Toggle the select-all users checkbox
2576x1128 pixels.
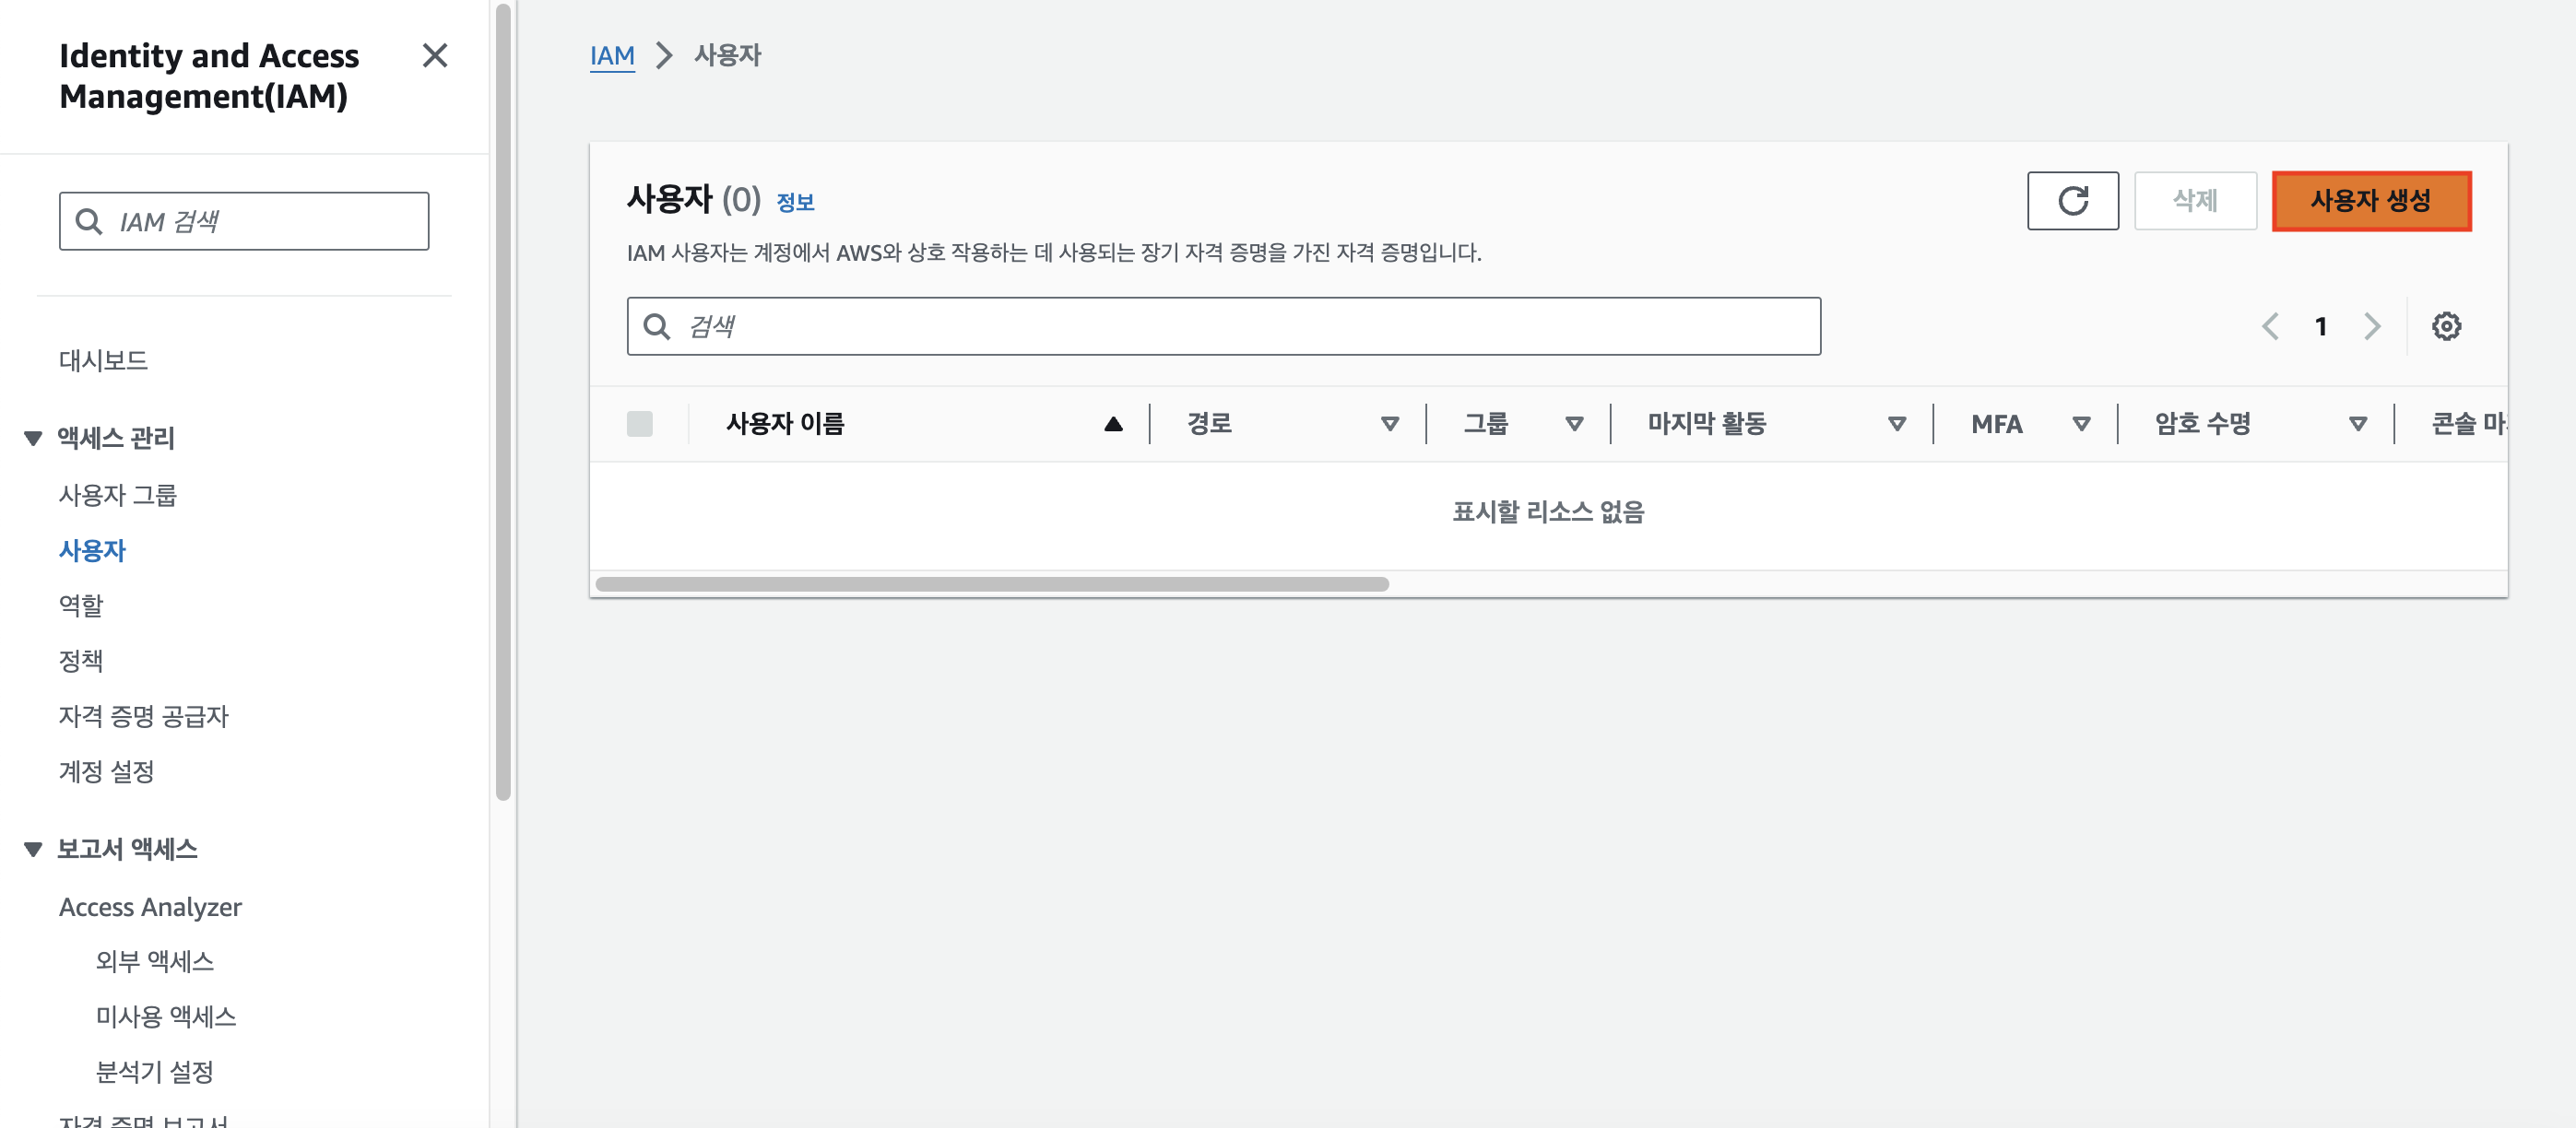click(x=640, y=424)
